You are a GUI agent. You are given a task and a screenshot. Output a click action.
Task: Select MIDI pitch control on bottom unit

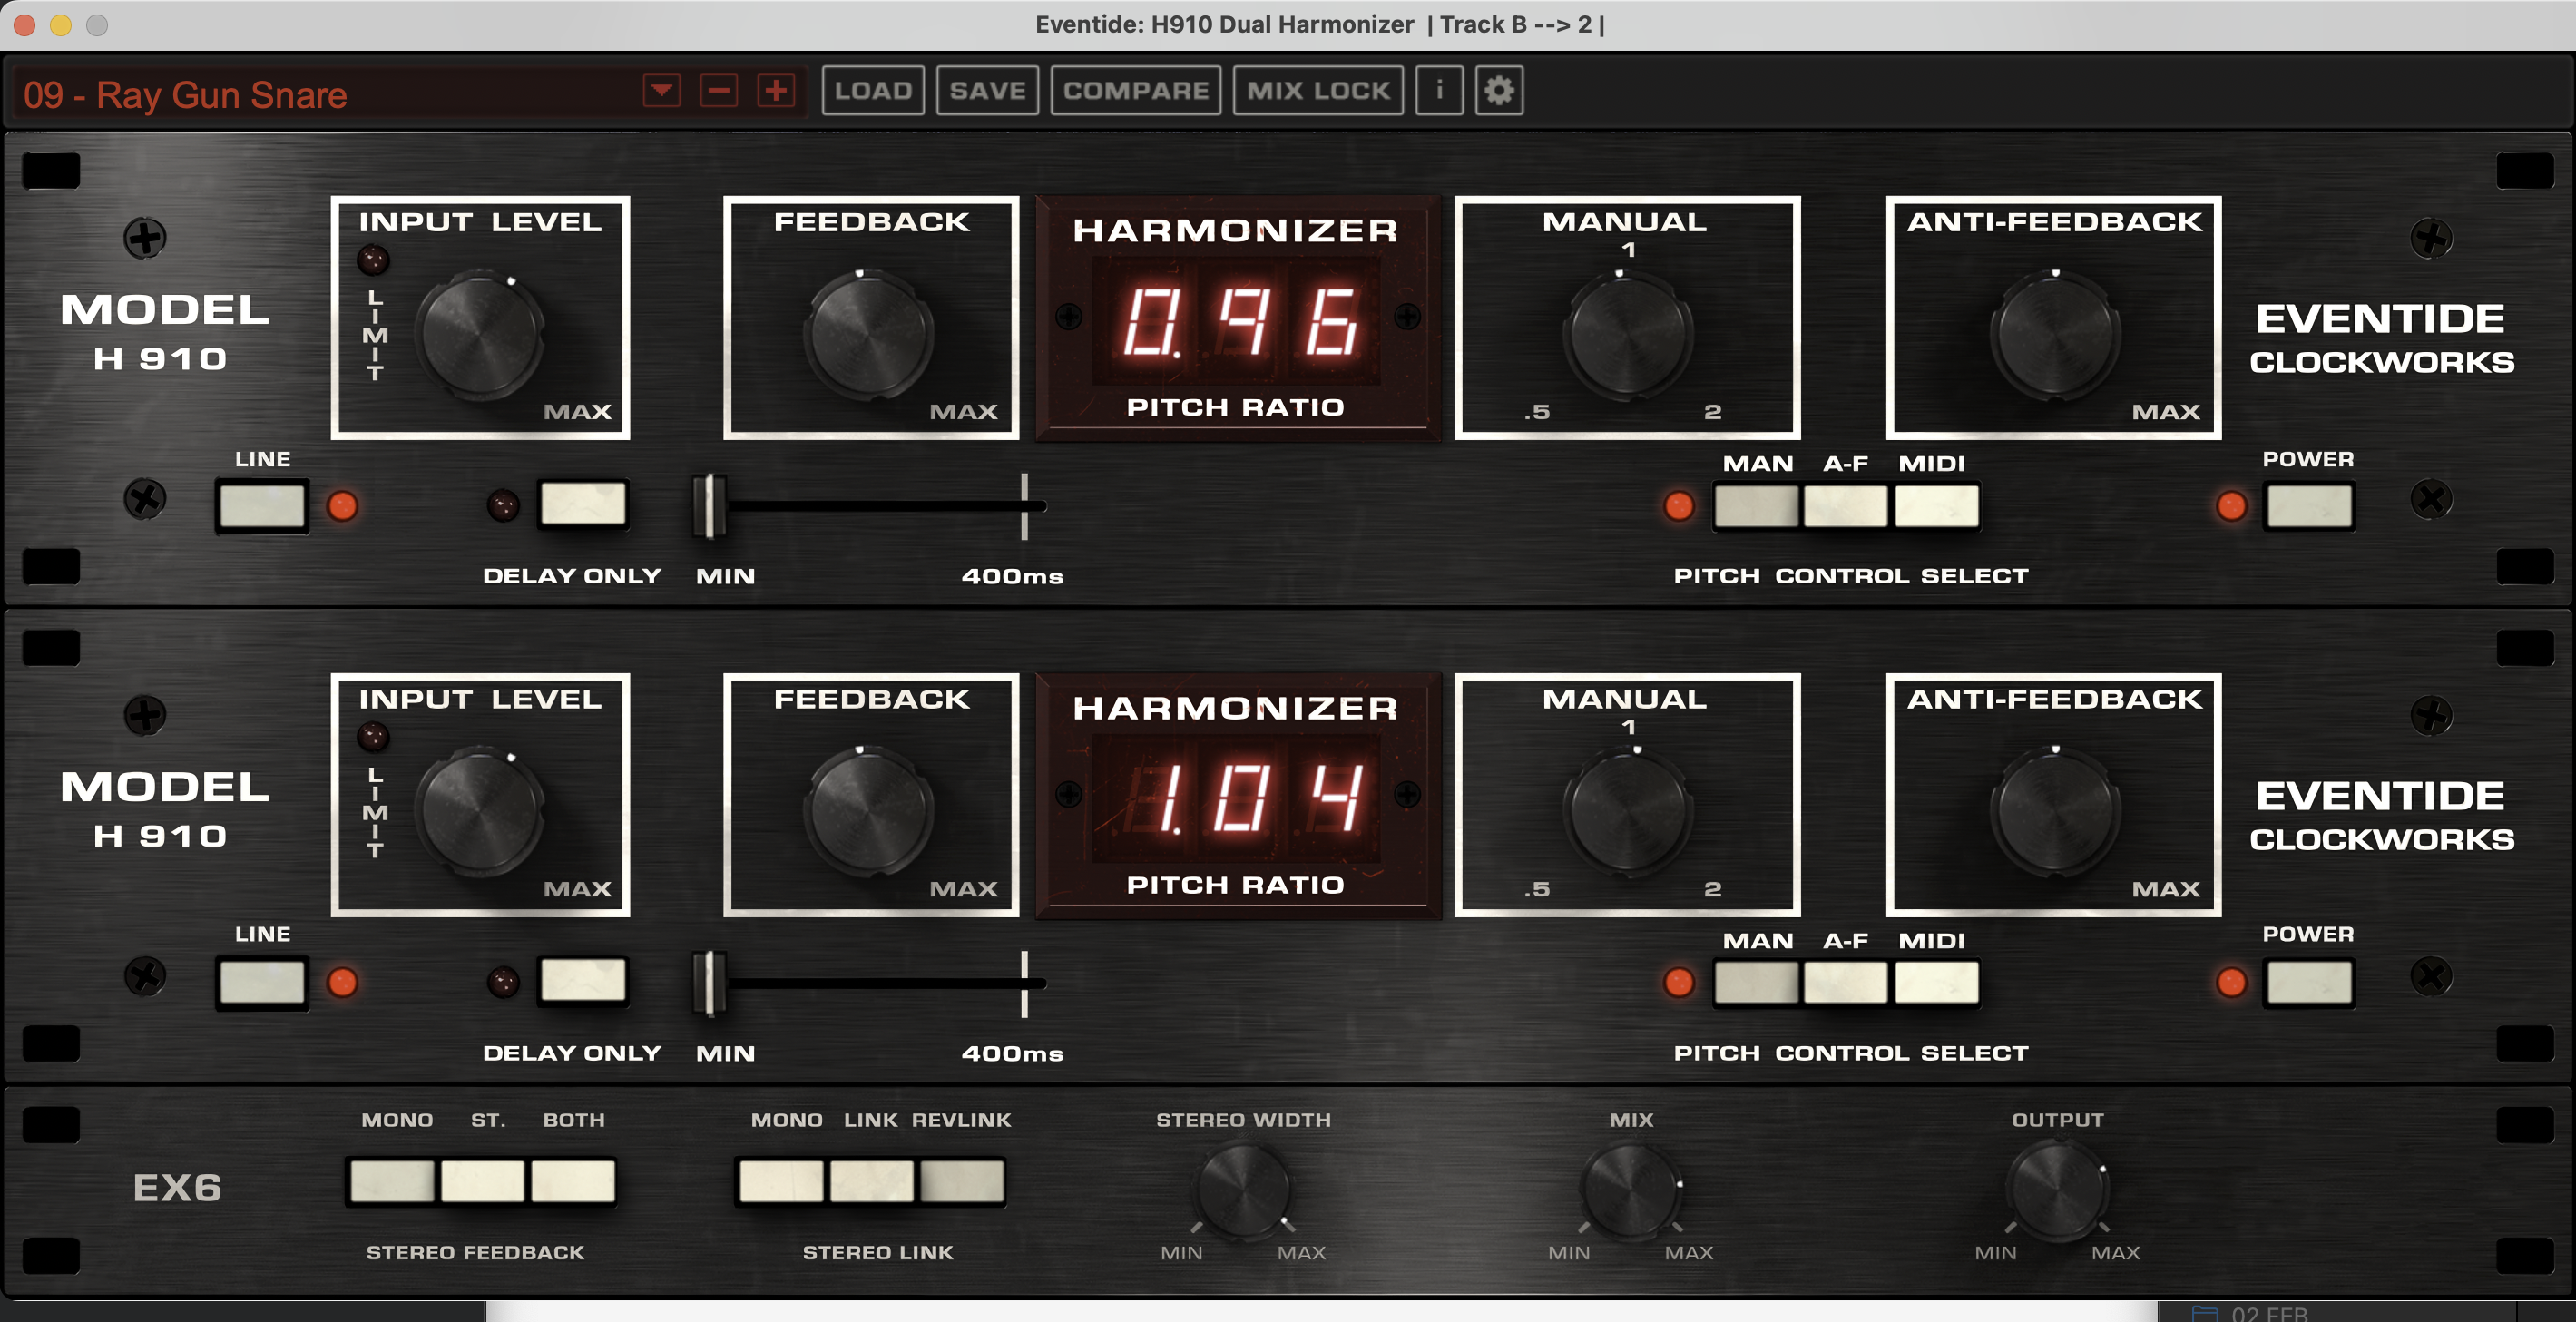tap(1936, 983)
